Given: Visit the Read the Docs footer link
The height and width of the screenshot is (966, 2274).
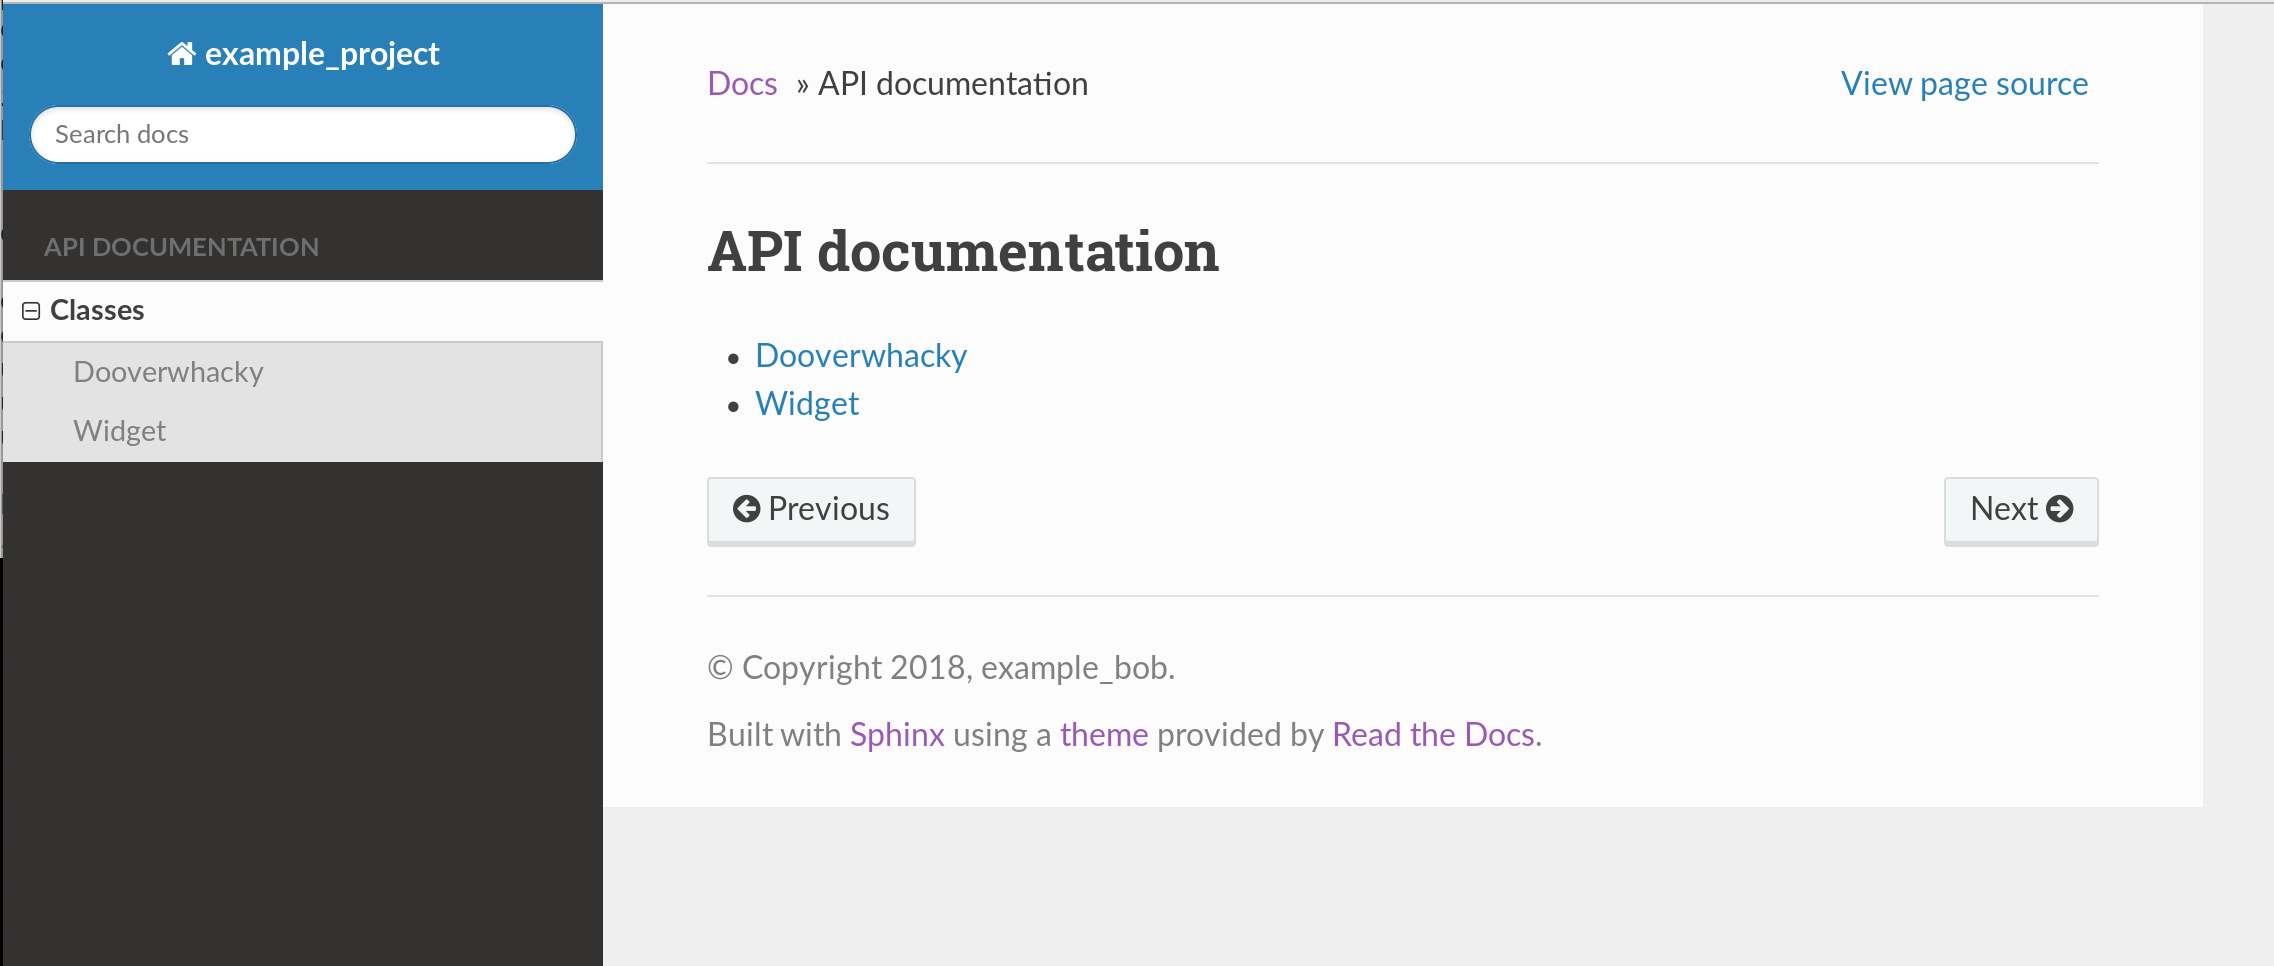Looking at the screenshot, I should pos(1433,735).
